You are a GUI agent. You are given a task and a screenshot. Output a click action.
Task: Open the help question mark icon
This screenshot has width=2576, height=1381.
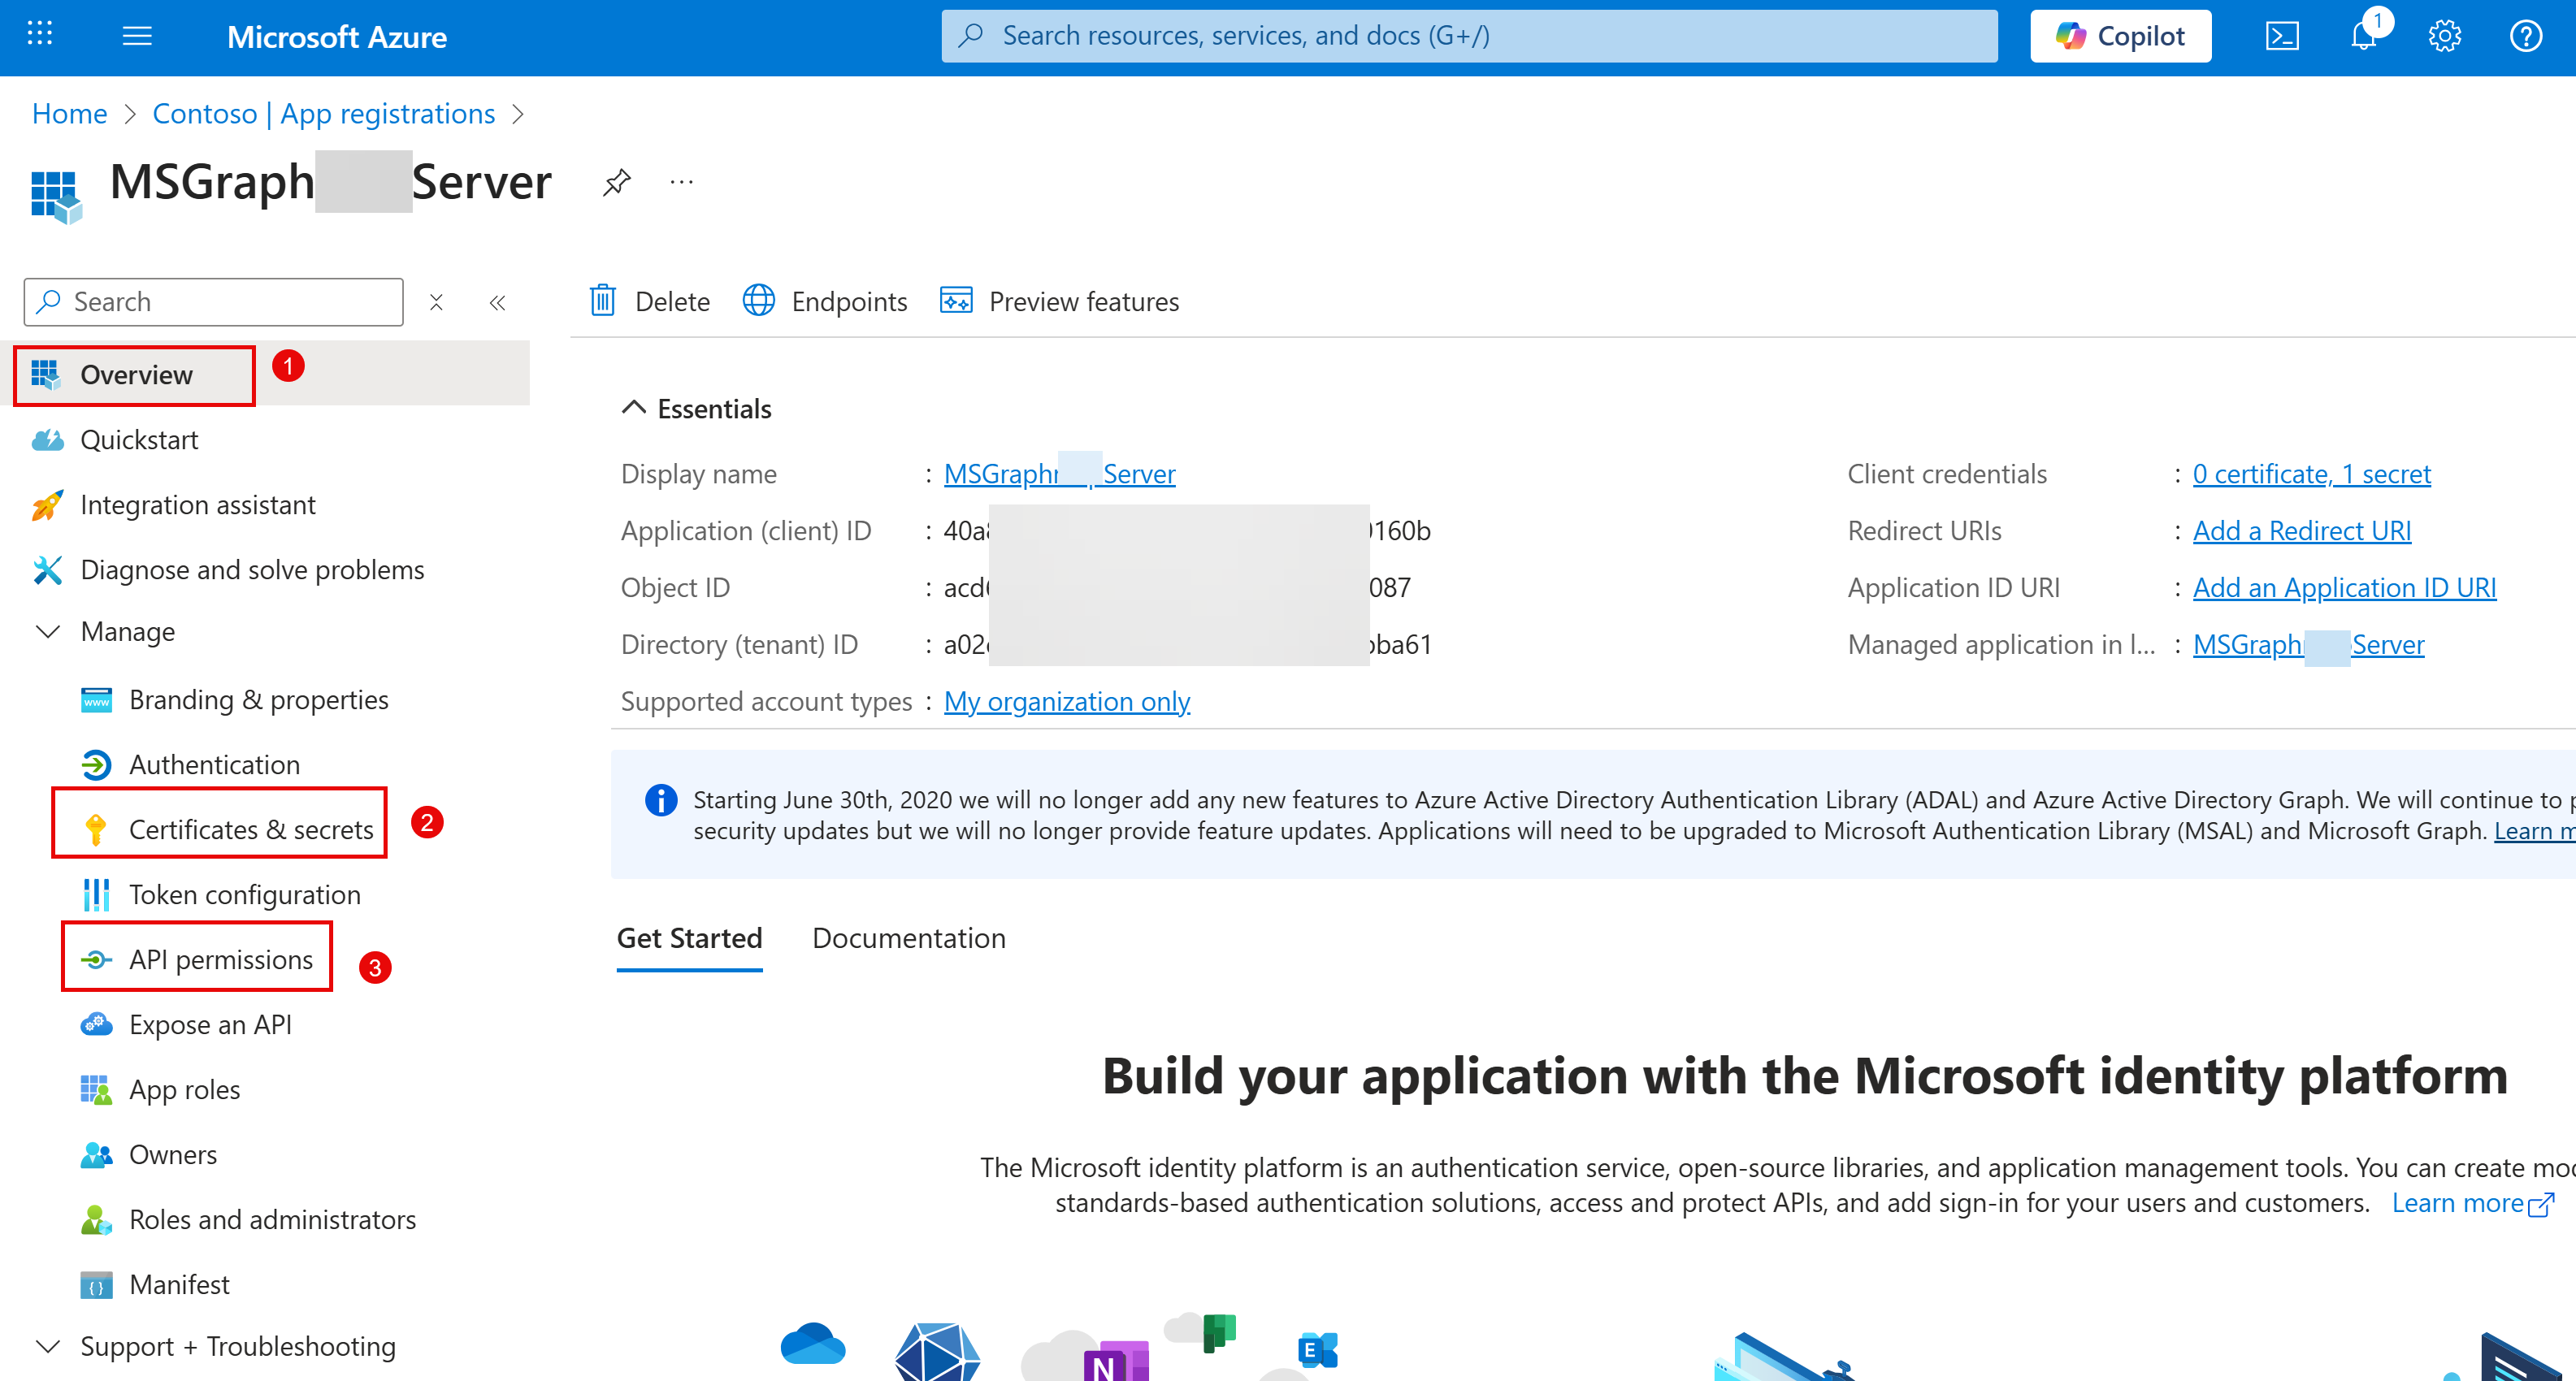2526,35
